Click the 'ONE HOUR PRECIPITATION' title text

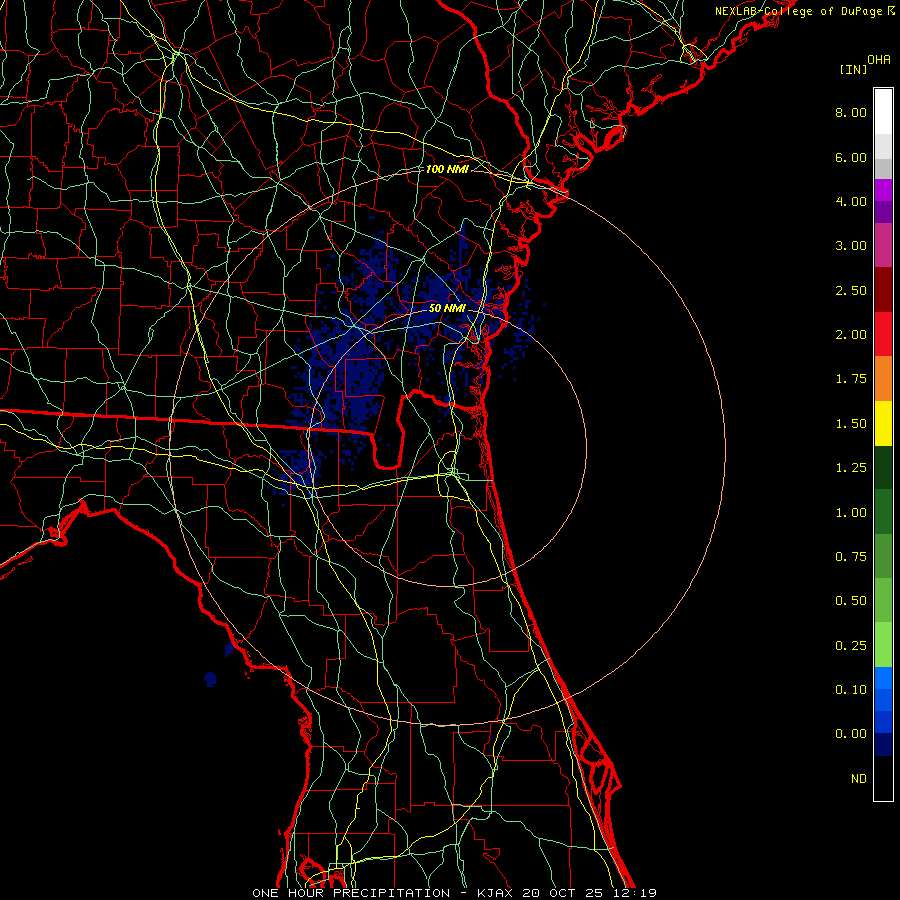tap(351, 893)
